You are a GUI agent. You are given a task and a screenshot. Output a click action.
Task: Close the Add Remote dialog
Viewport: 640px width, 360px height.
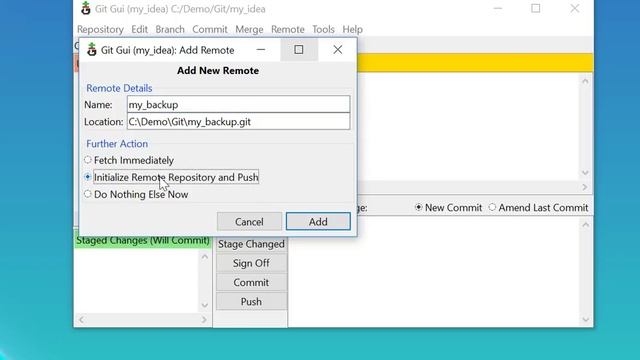coord(338,50)
